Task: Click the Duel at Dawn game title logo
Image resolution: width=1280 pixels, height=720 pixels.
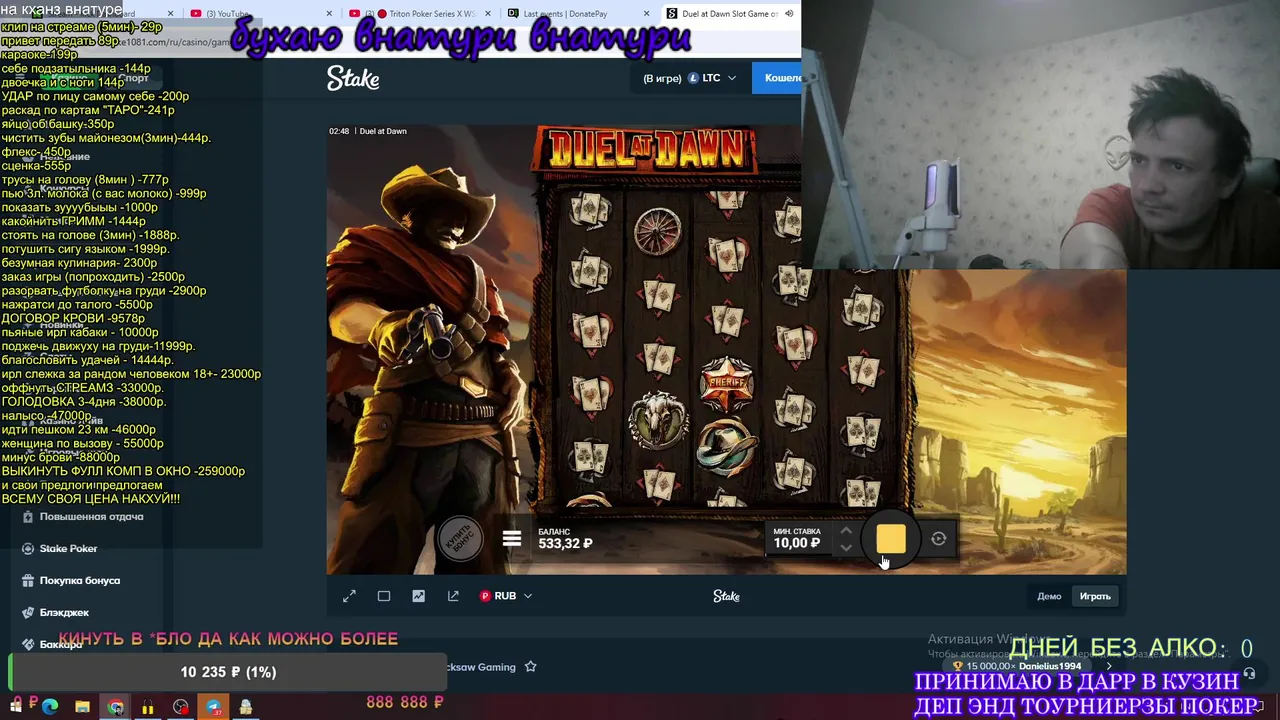Action: [x=645, y=149]
